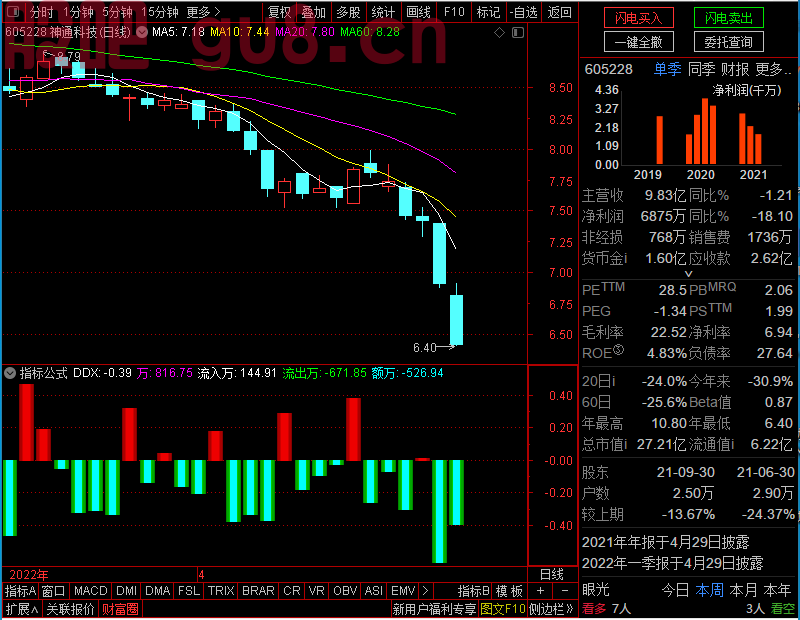Switch the indicator to CR

coord(292,591)
